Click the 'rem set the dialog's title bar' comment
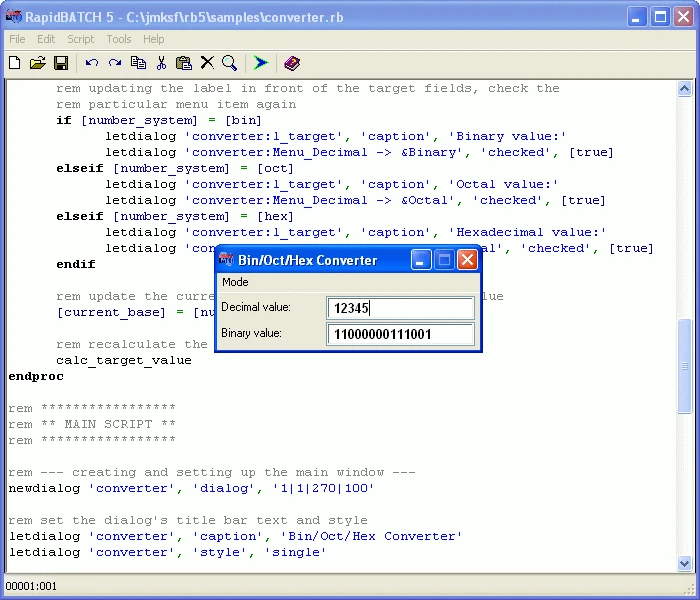Viewport: 700px width, 600px height. point(188,520)
